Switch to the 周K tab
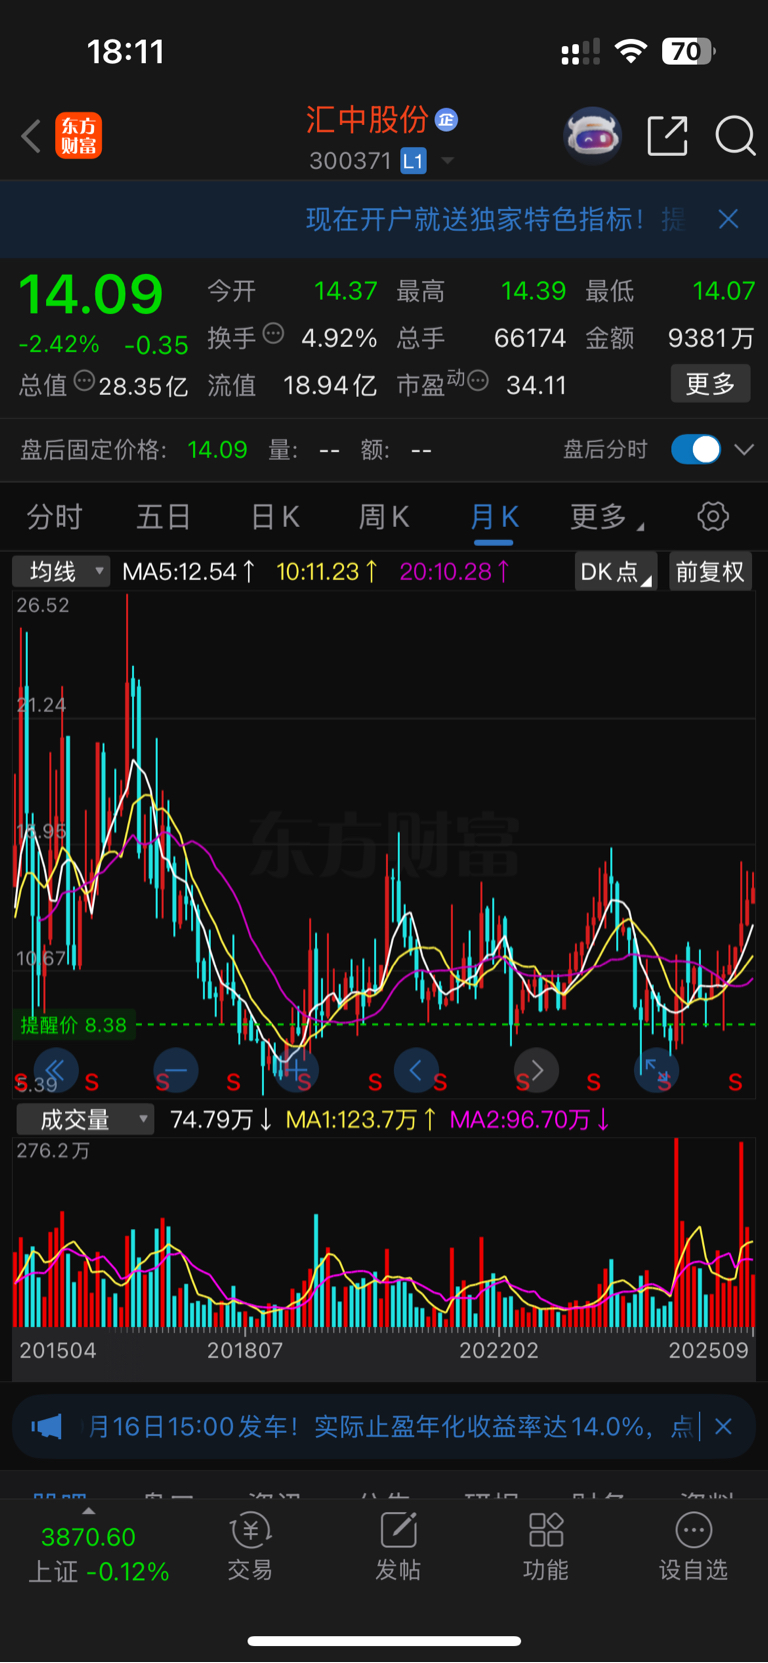The height and width of the screenshot is (1663, 768). (384, 517)
